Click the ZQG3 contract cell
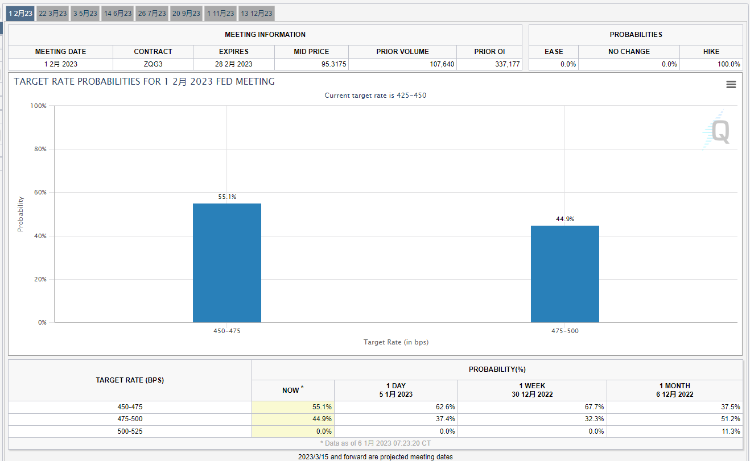Screen dimensions: 750x461 pos(152,64)
